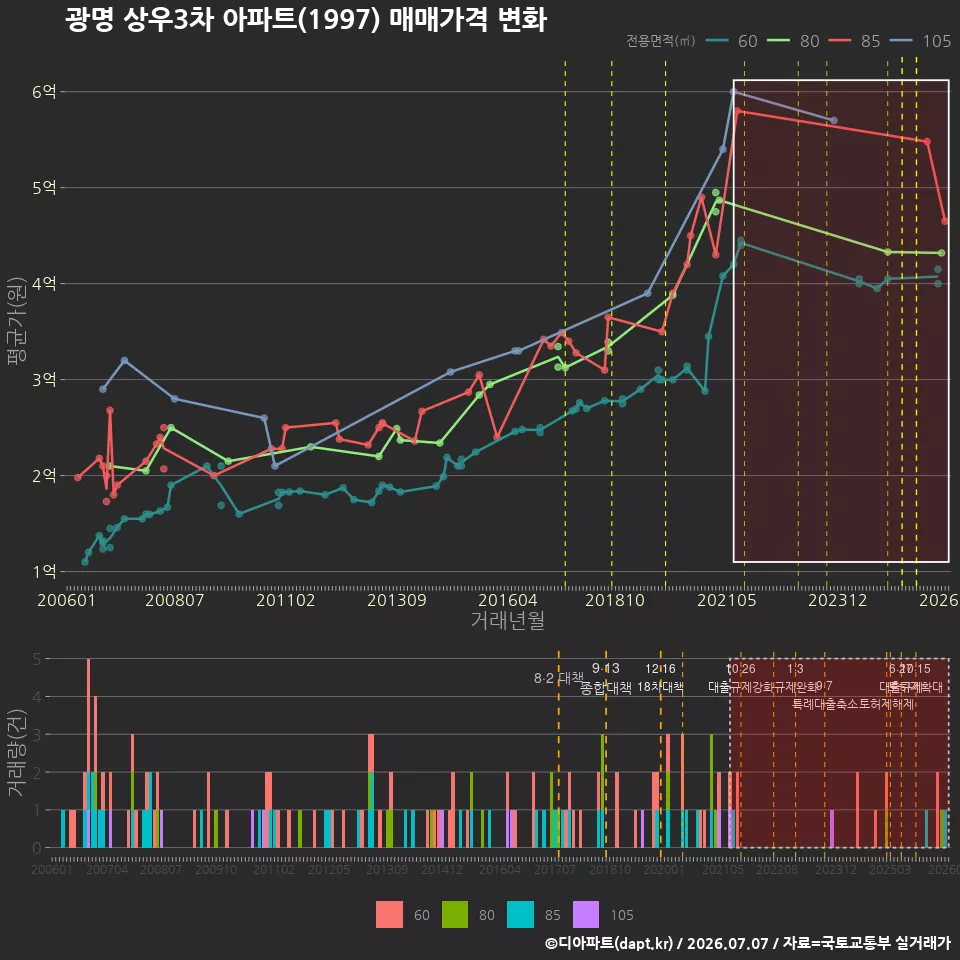Click the 105㎡ peak point at 6억
This screenshot has width=960, height=960.
[733, 92]
